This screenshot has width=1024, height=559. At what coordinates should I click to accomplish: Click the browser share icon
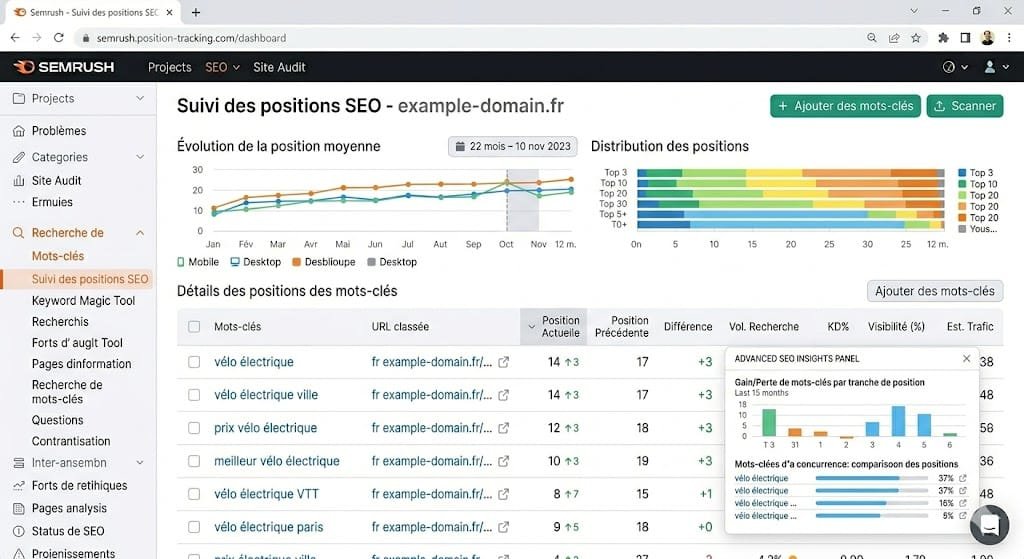tap(894, 38)
